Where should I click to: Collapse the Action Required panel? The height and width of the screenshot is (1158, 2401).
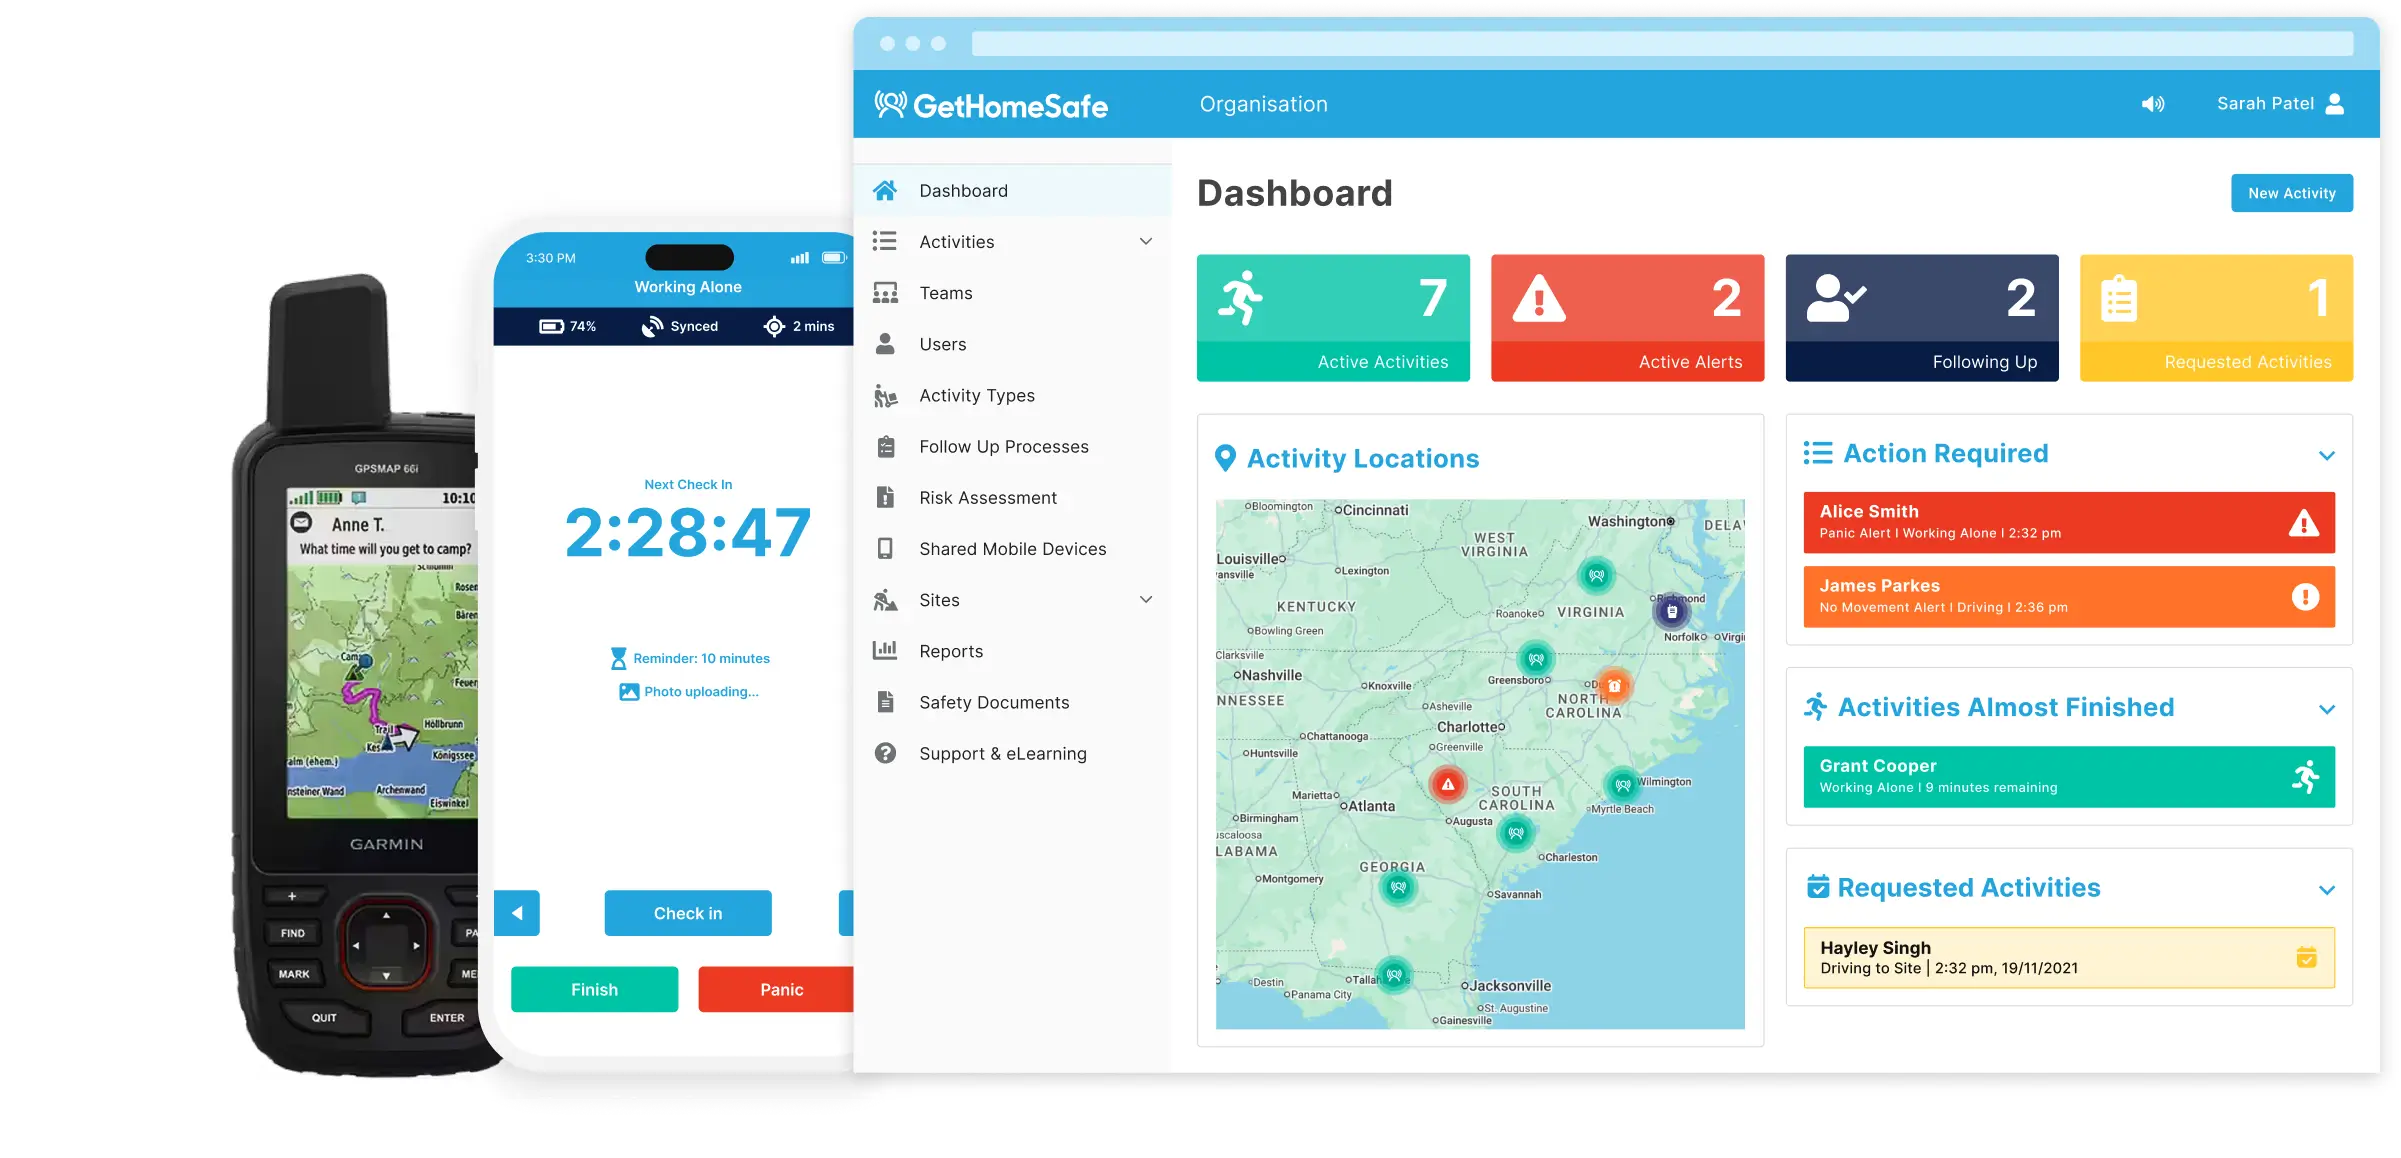(2326, 456)
